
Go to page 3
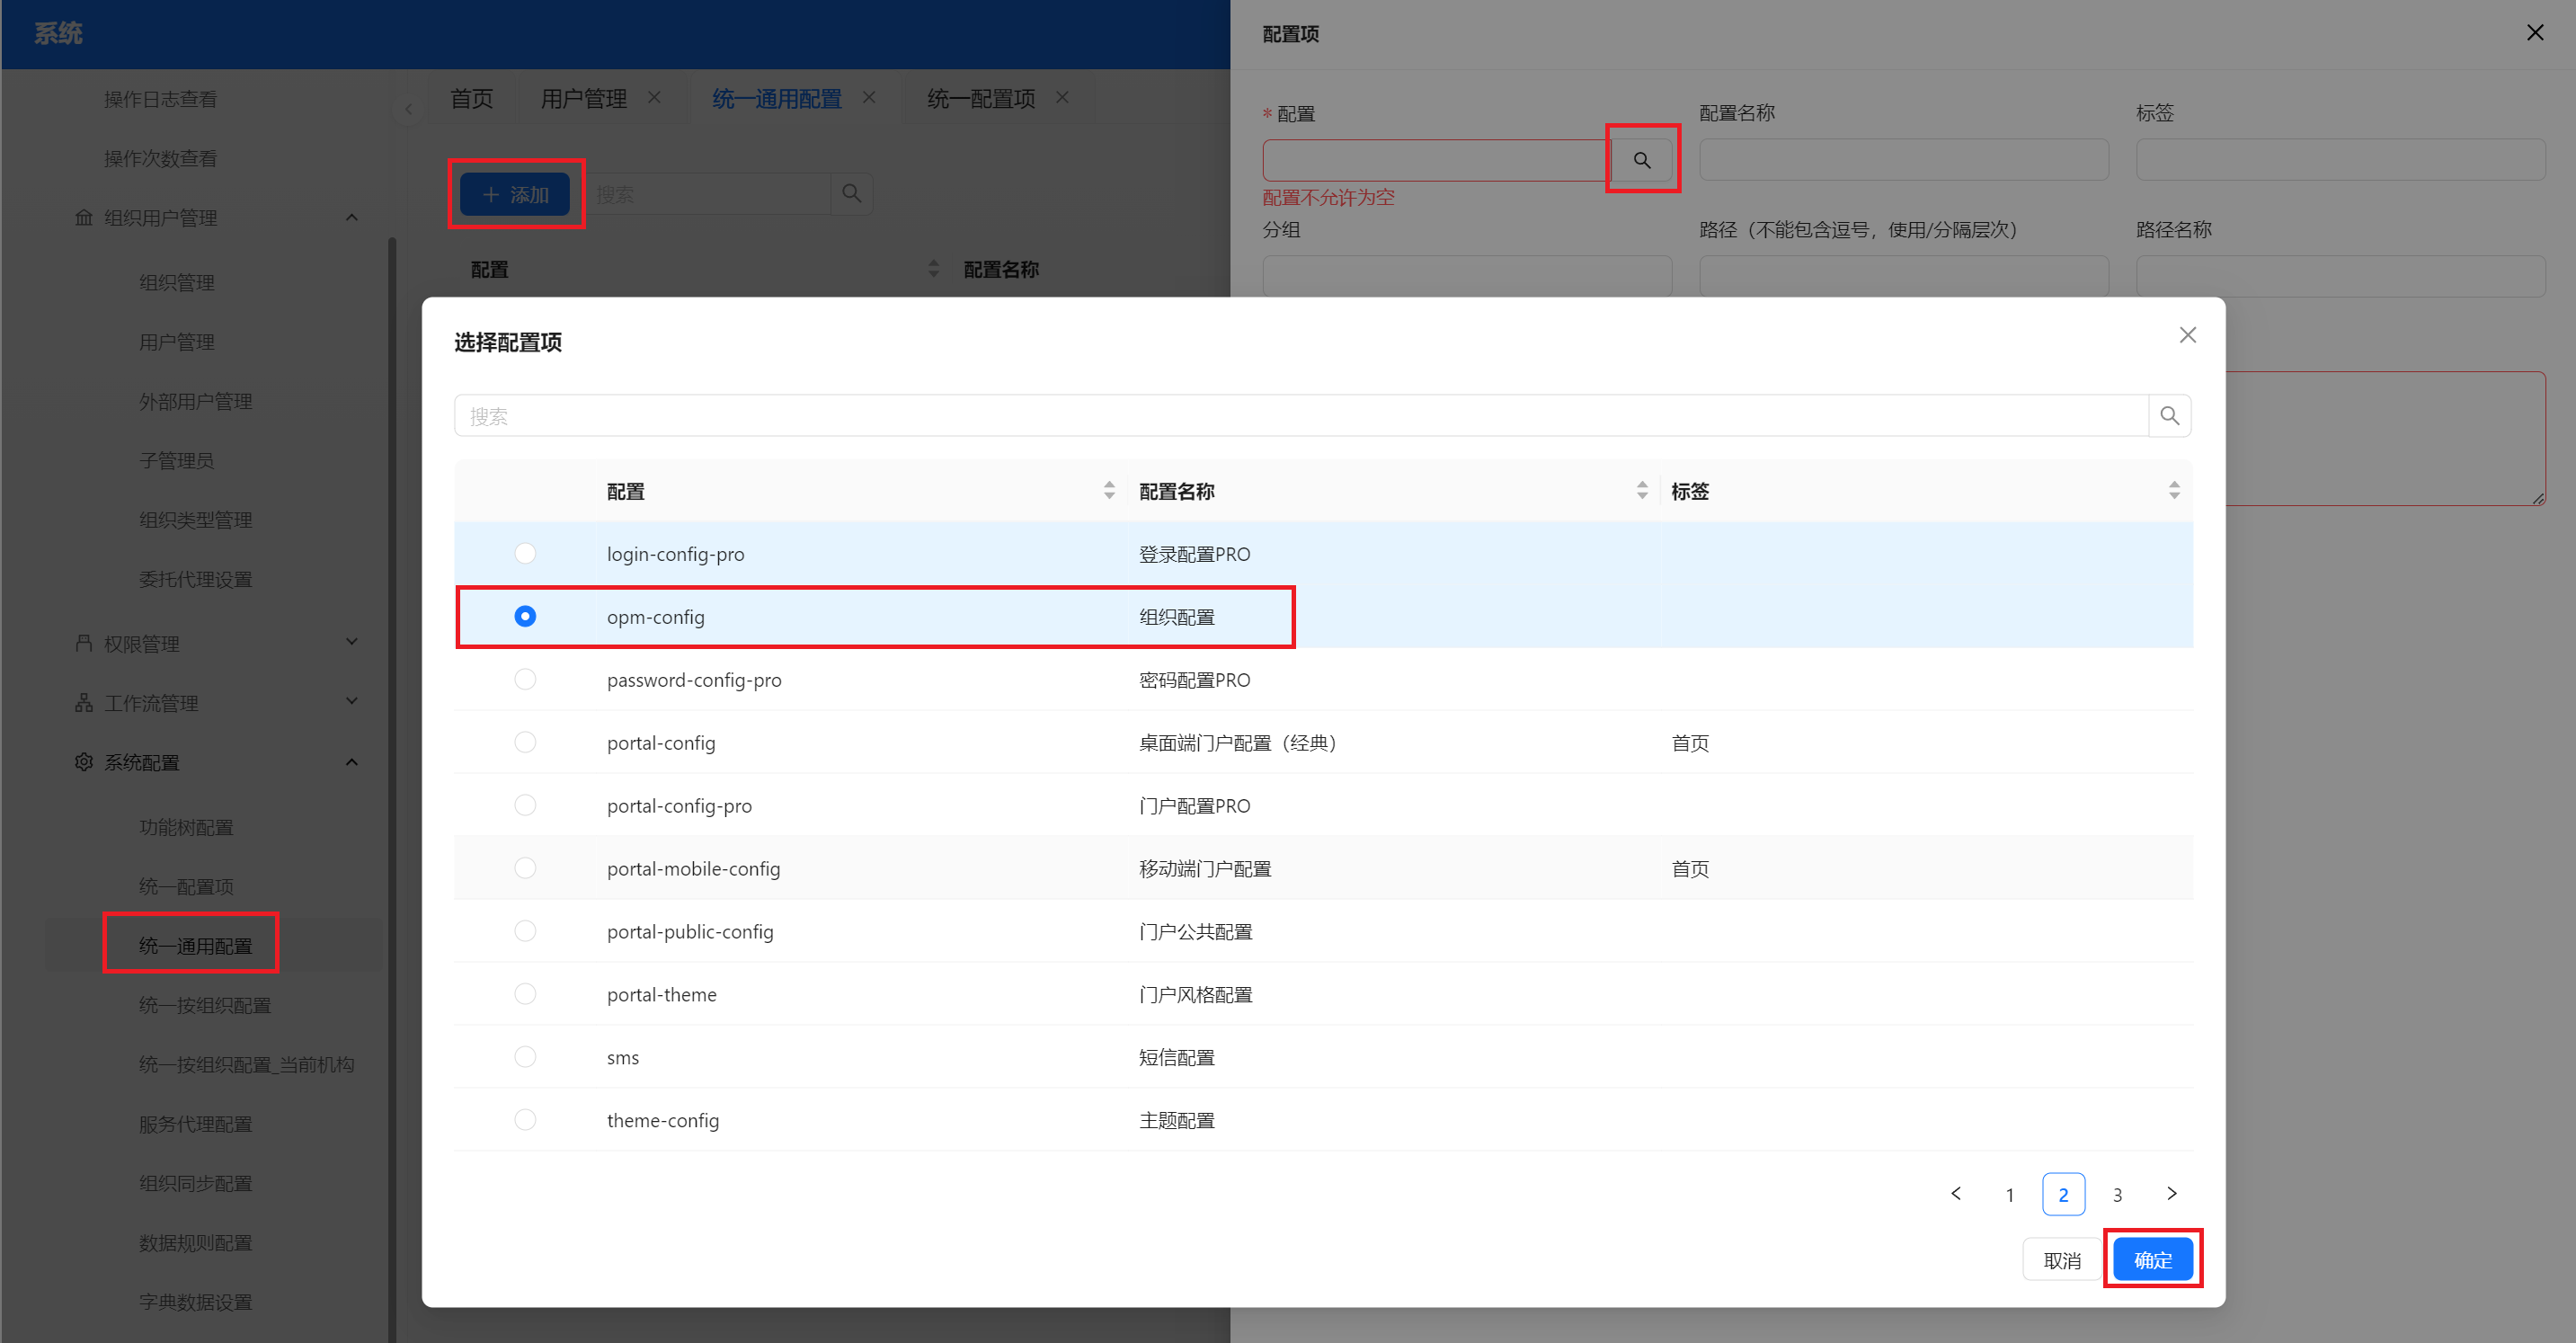click(2117, 1194)
